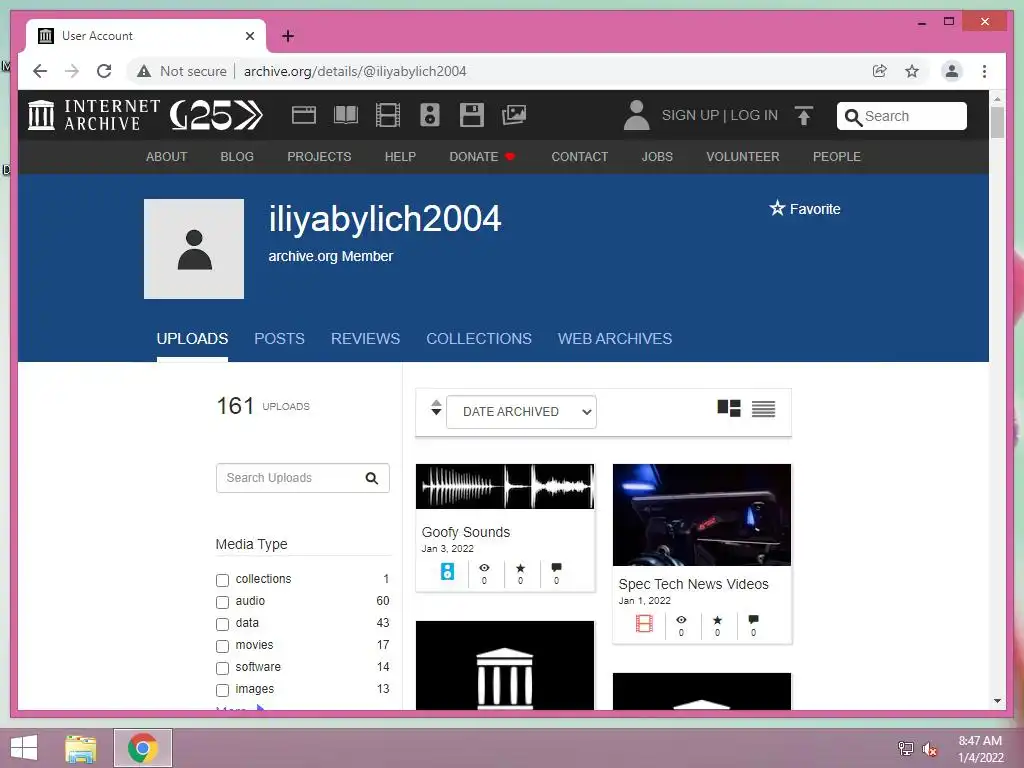Click the audio type icon on Goofy Sounds
This screenshot has height=768, width=1024.
(x=447, y=571)
